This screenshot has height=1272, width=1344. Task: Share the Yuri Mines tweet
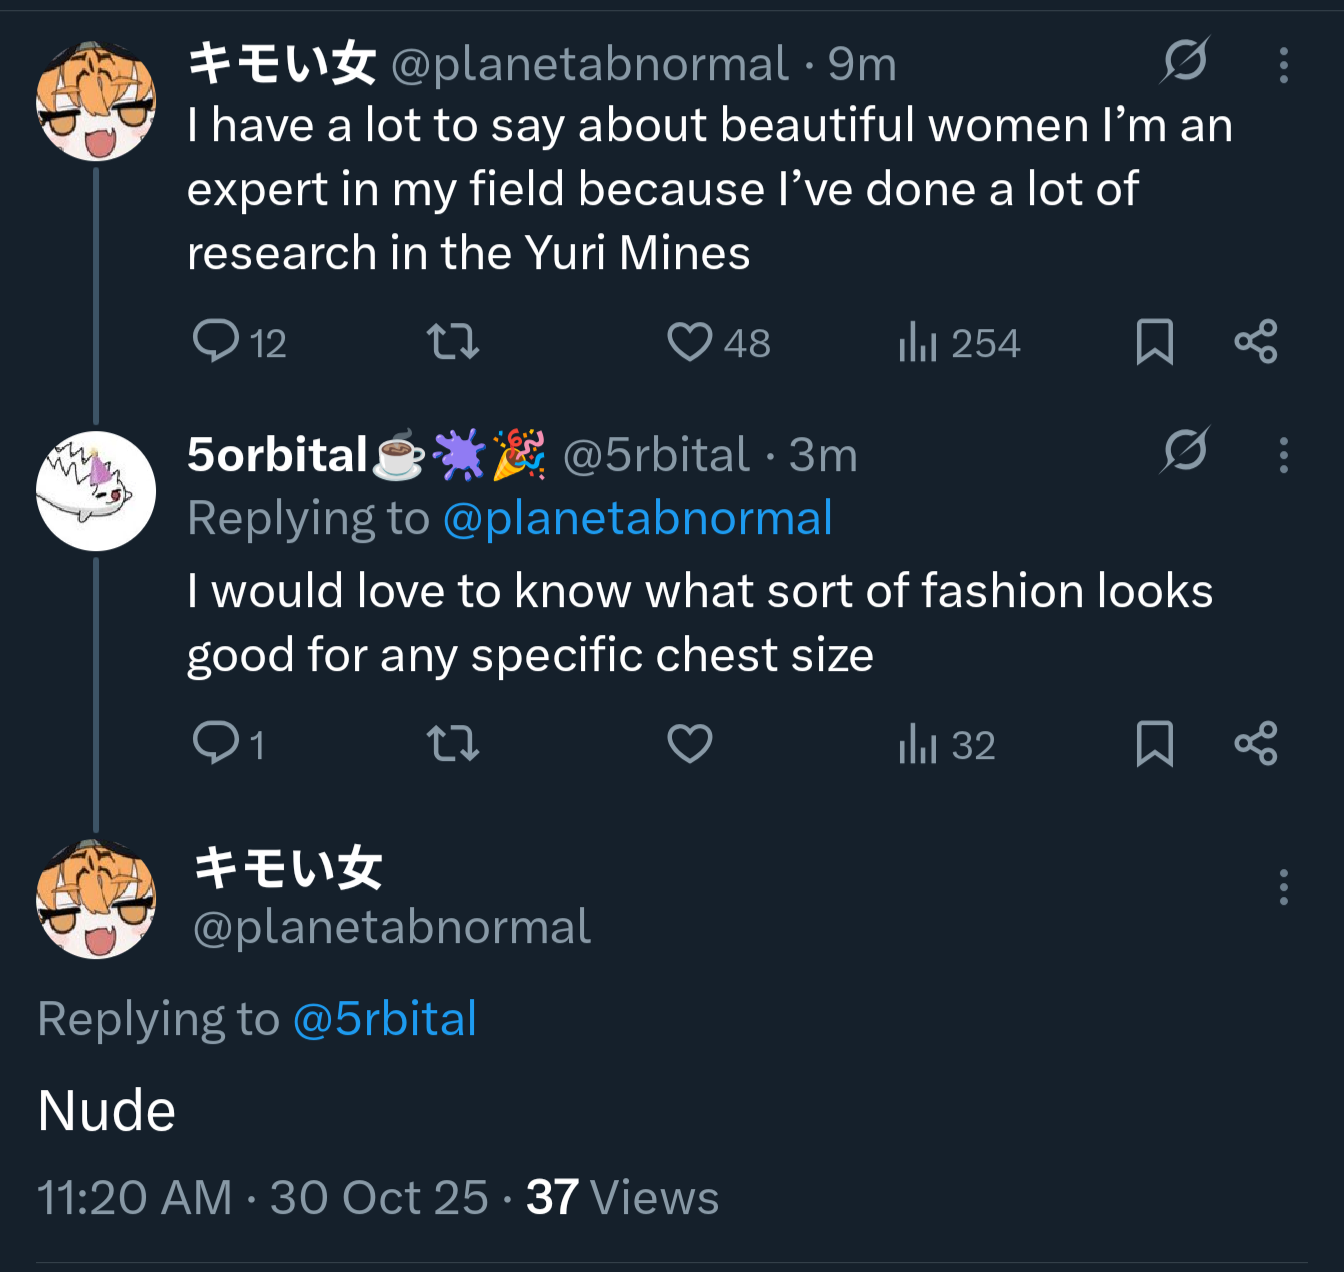tap(1256, 341)
